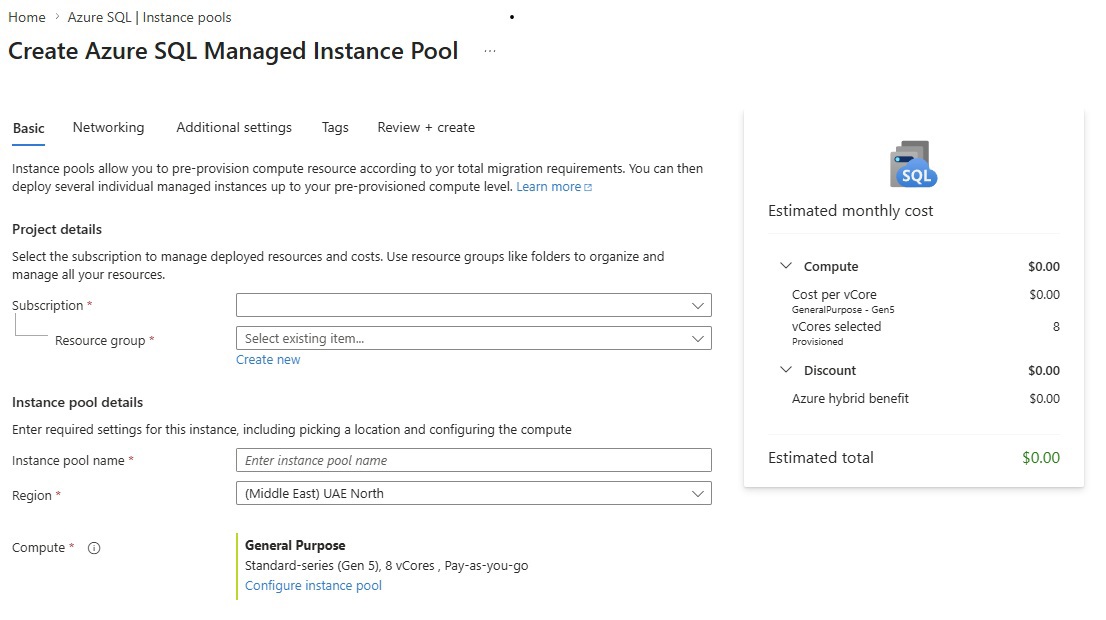This screenshot has height=620, width=1106.
Task: Click the Cost per vCore label
Action: (834, 295)
